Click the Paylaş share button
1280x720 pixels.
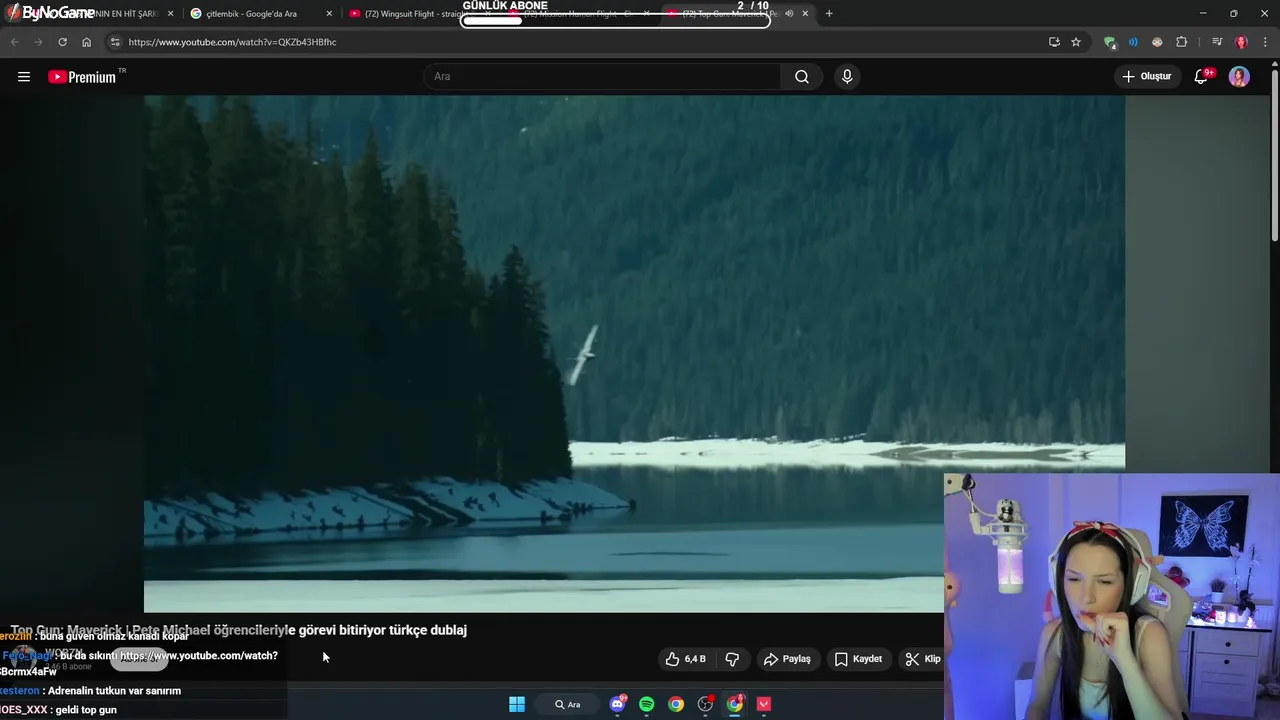(x=787, y=659)
